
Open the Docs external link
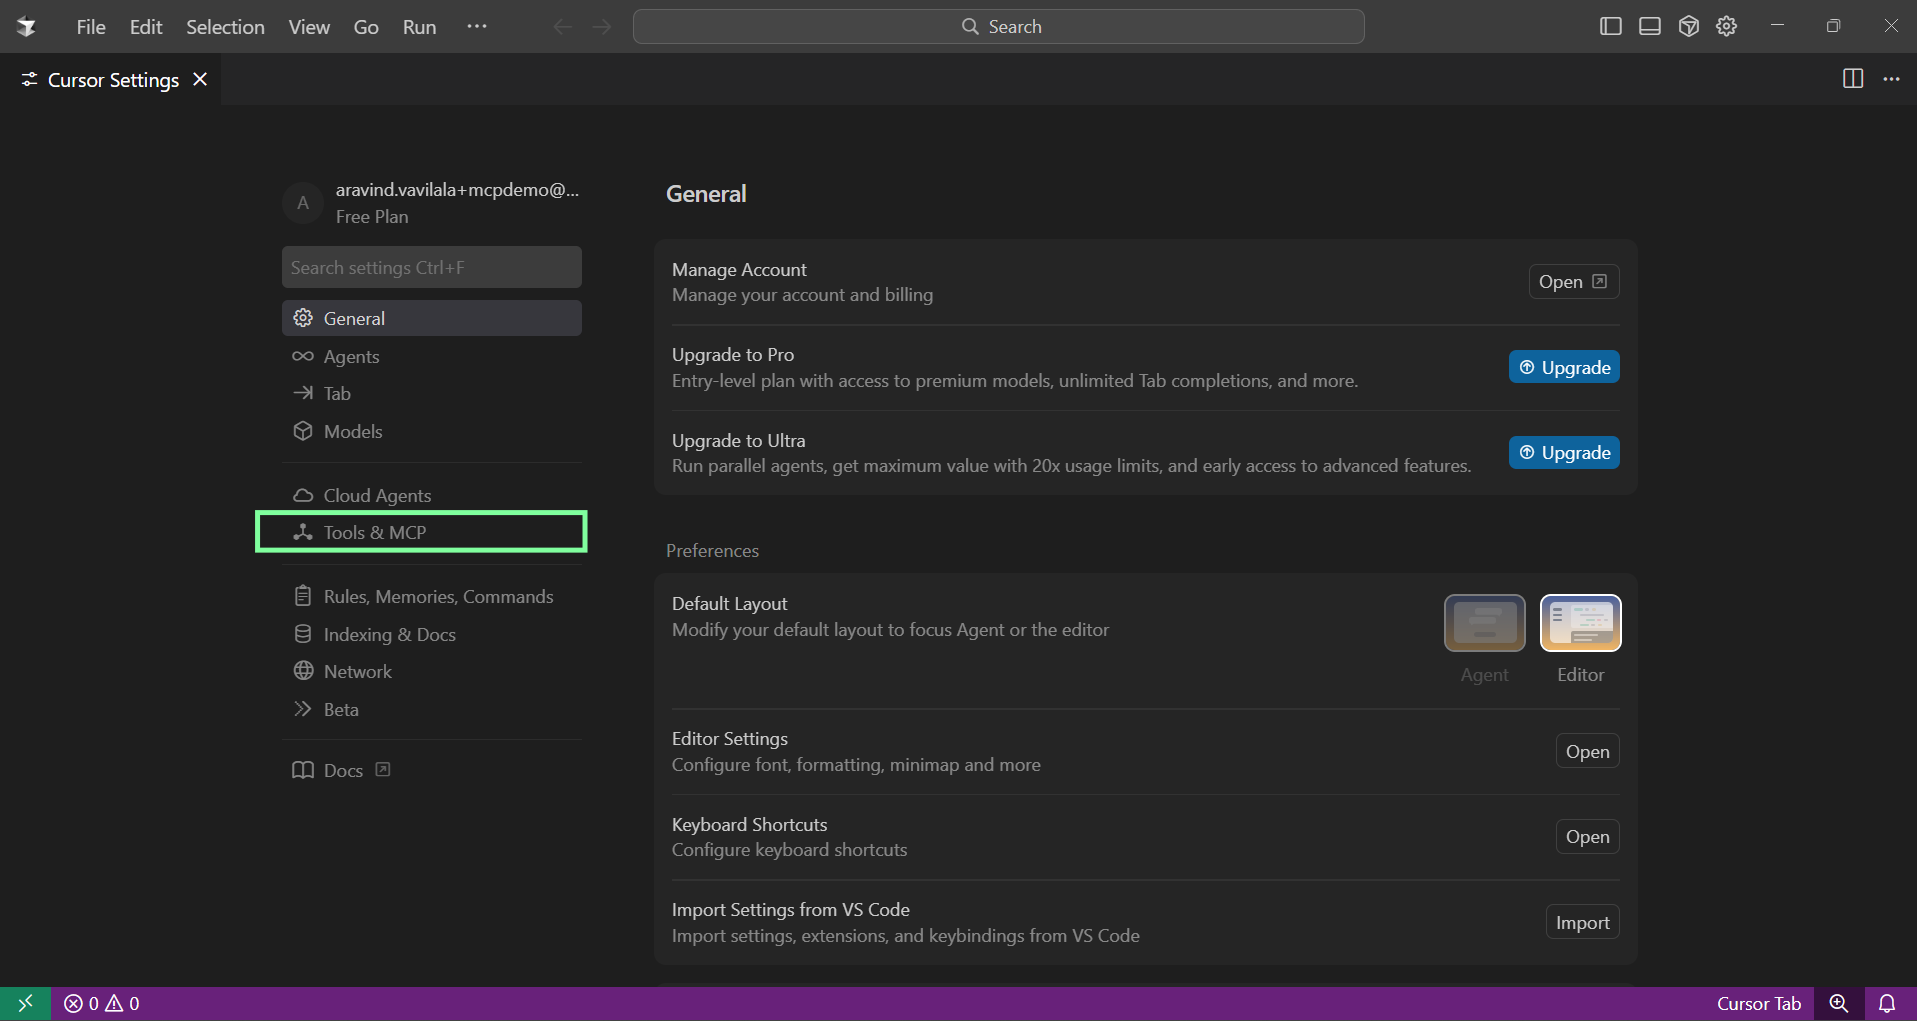click(342, 770)
